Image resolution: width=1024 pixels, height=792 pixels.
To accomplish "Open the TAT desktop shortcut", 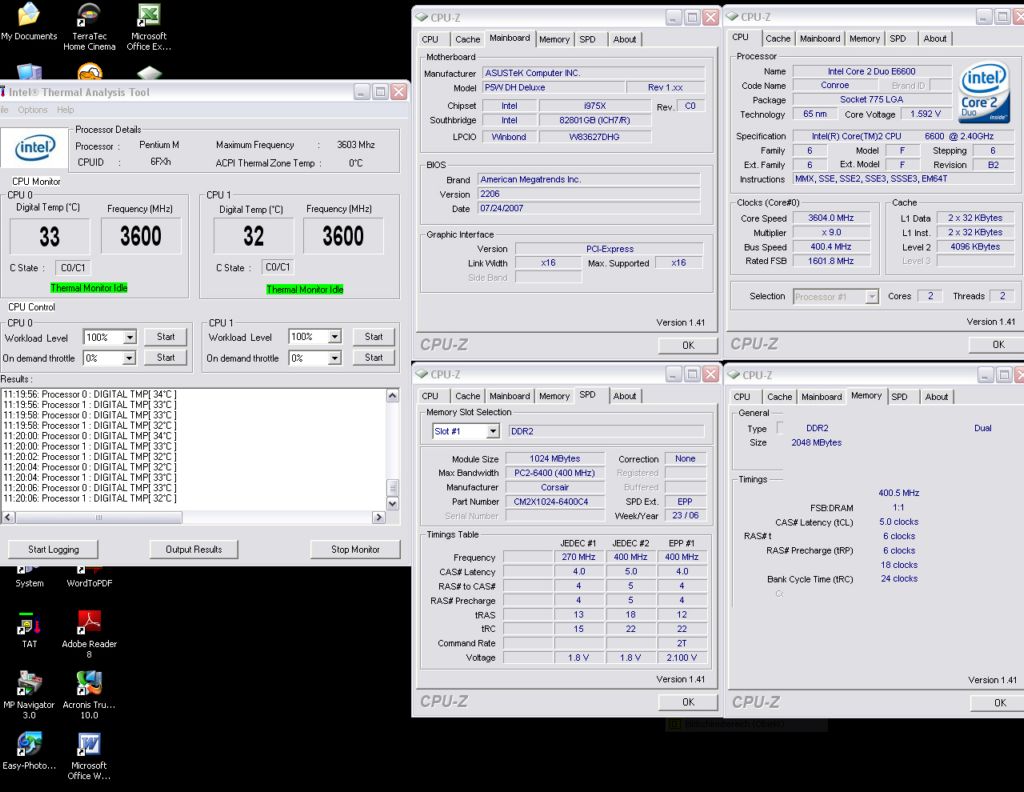I will pos(29,631).
